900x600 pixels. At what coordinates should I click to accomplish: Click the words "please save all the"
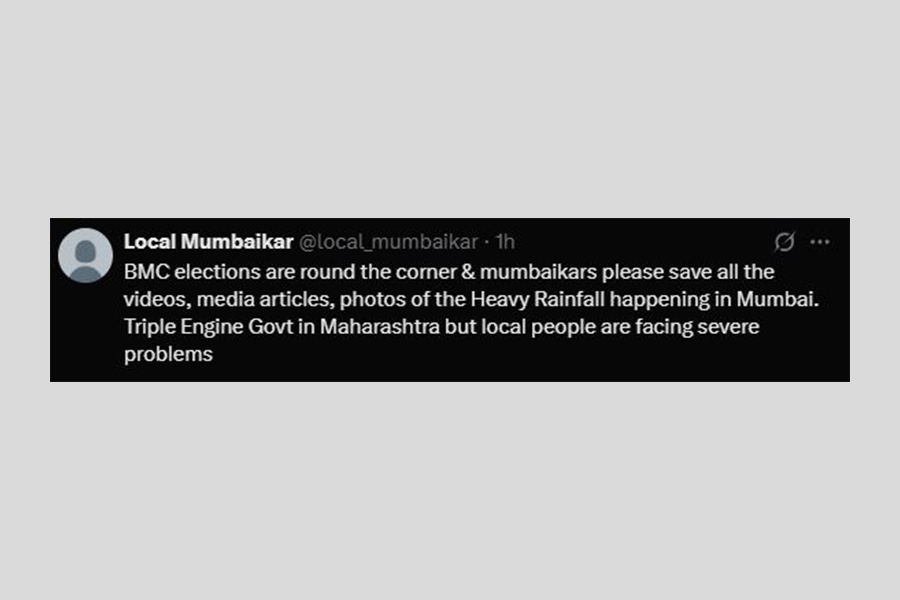pos(687,271)
